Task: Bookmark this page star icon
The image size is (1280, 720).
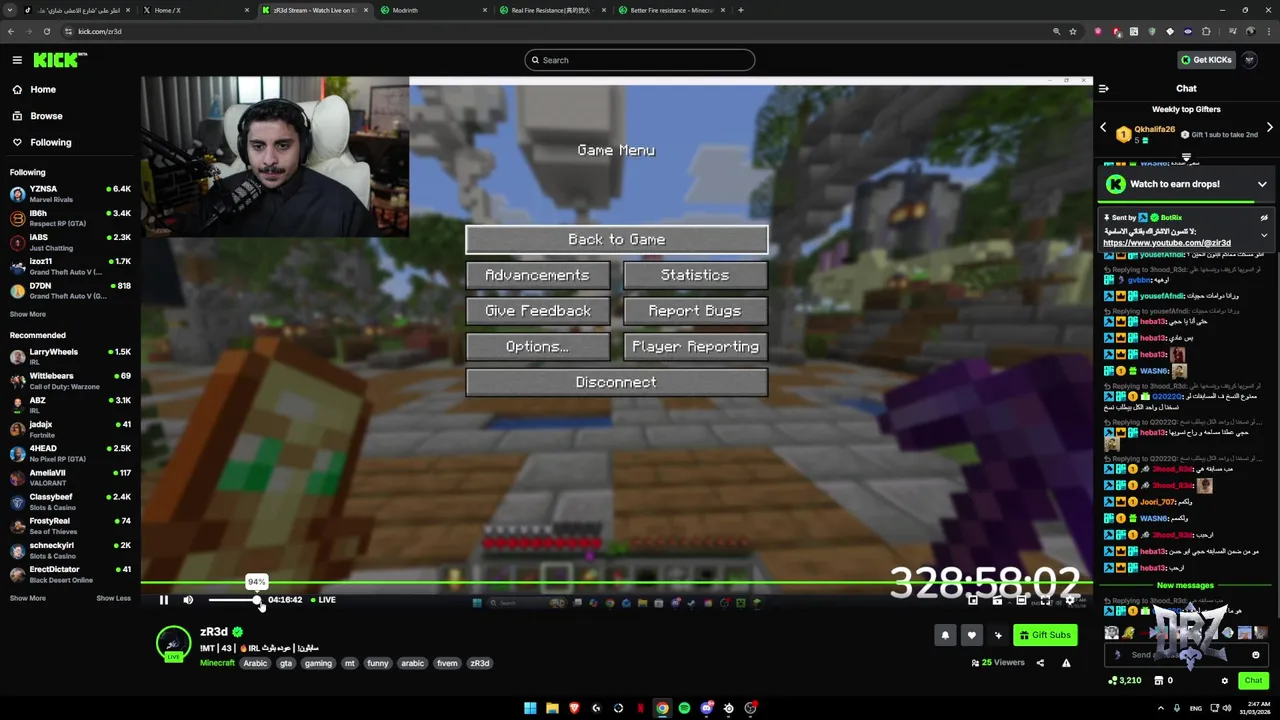Action: pos(1073,31)
